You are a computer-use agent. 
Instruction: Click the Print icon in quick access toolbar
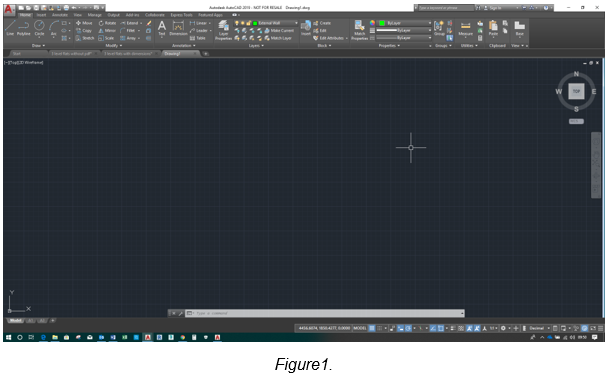click(66, 8)
